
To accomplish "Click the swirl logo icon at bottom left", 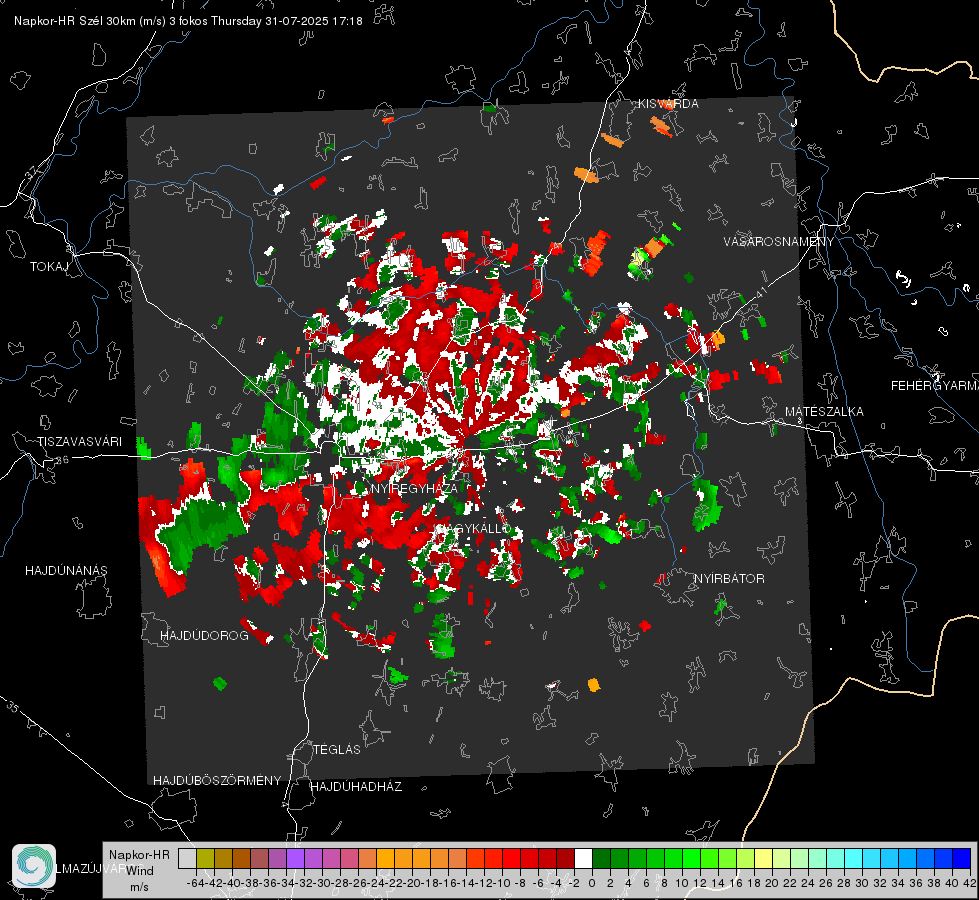I will (x=34, y=866).
